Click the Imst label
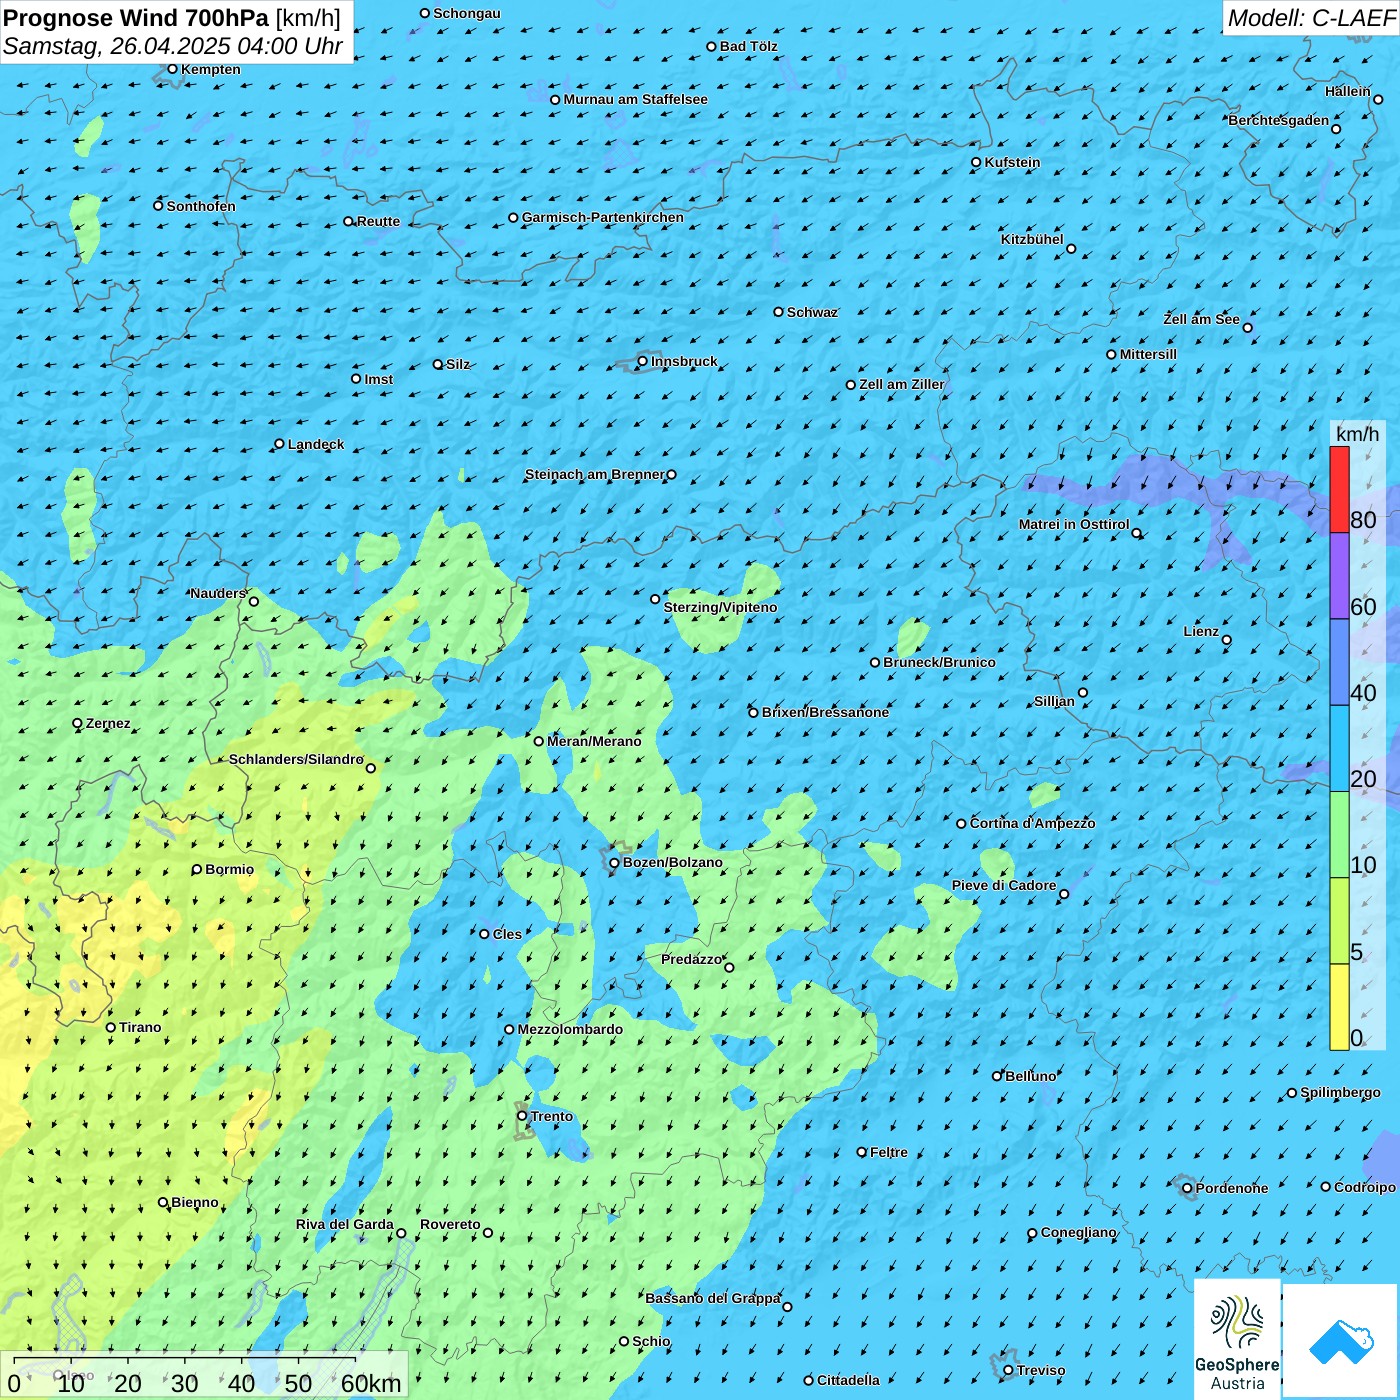The height and width of the screenshot is (1400, 1400). click(379, 379)
